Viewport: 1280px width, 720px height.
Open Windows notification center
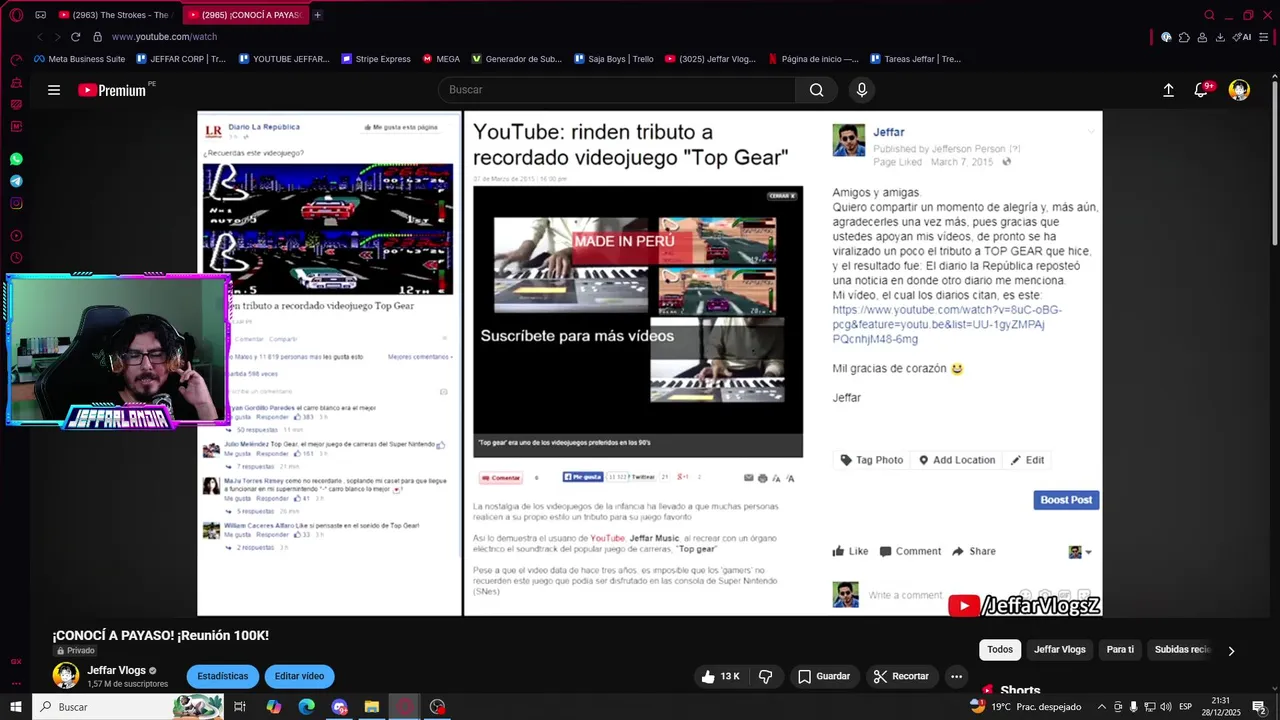coord(1259,707)
